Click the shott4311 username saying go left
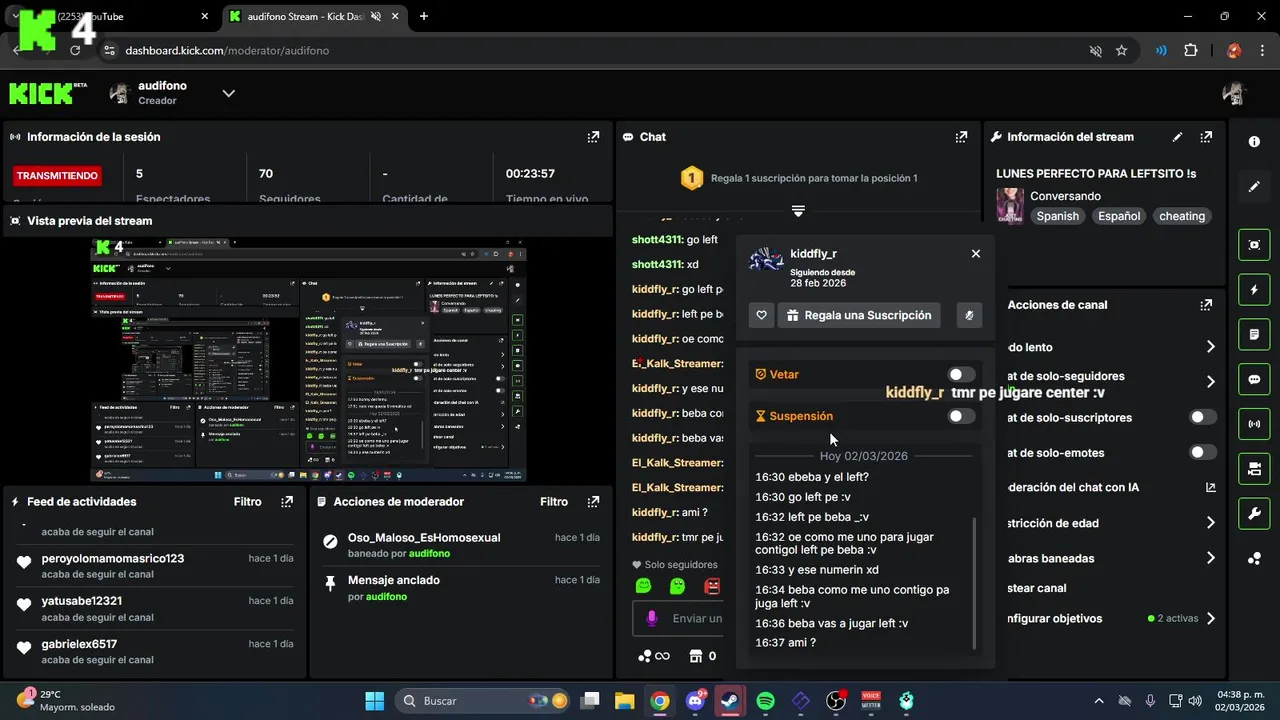 [657, 240]
